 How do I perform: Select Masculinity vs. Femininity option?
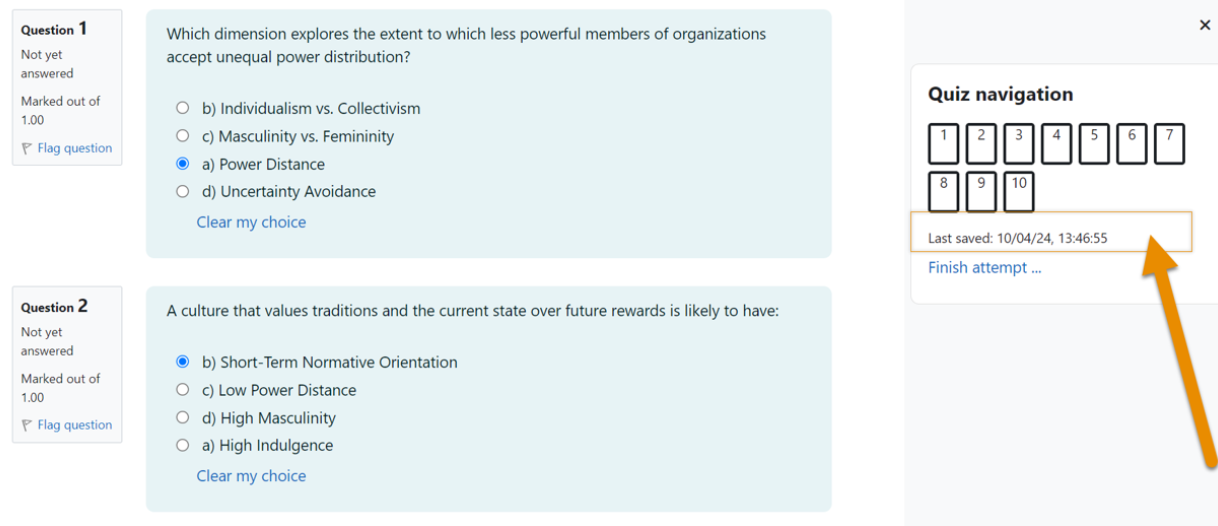pos(182,136)
